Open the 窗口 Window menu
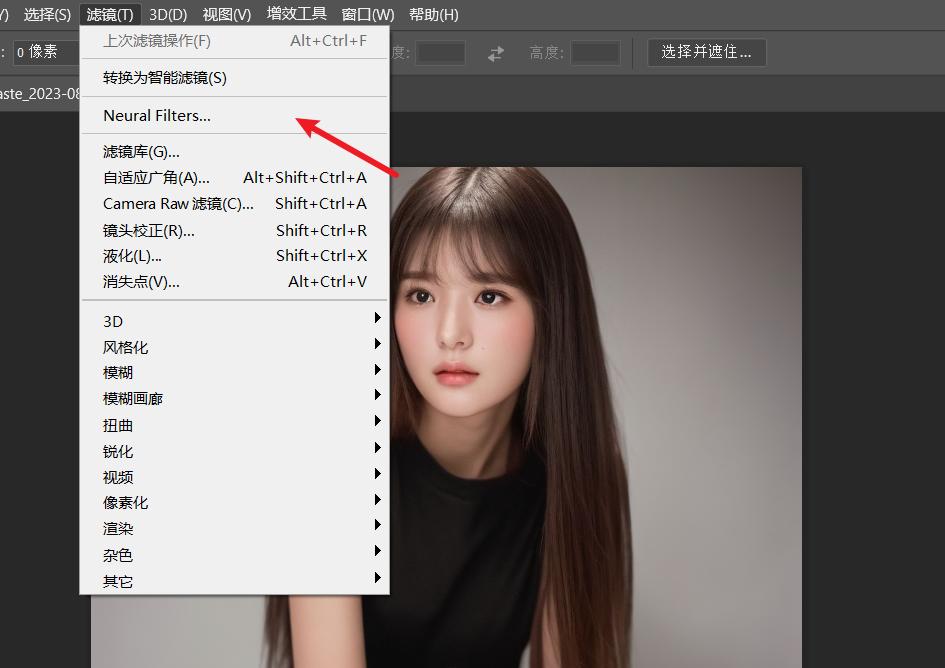 click(367, 14)
